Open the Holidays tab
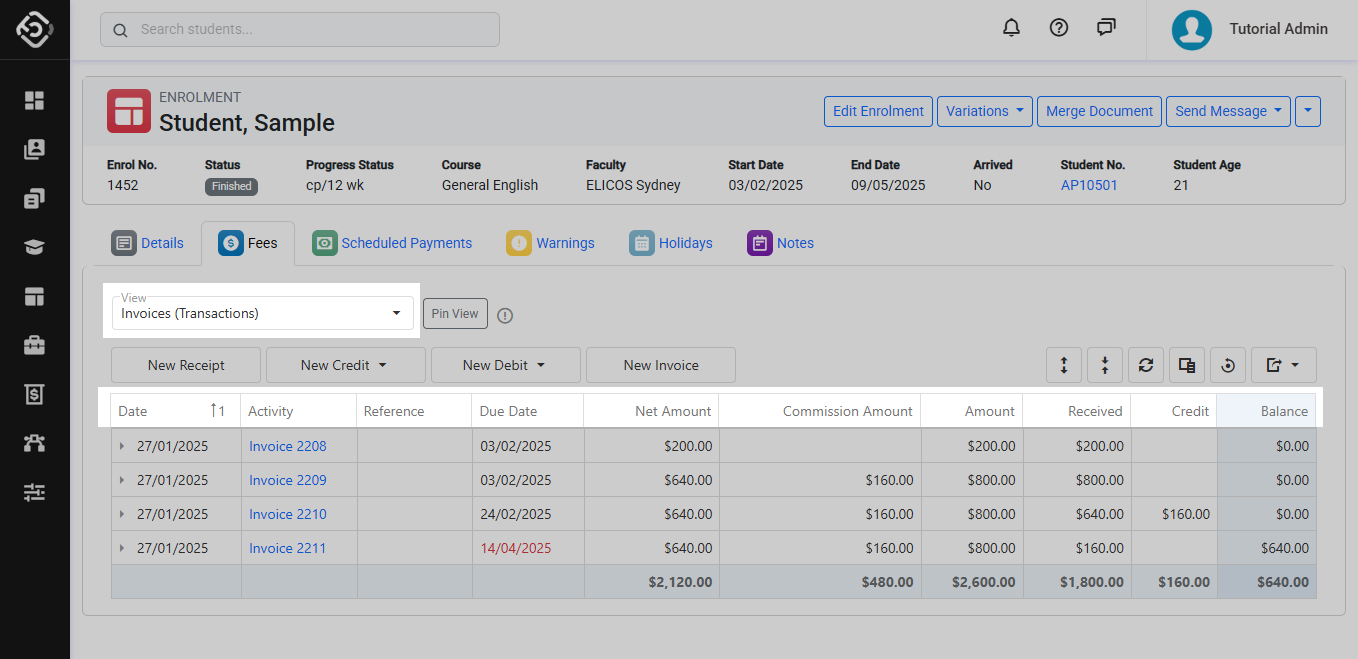Viewport: 1358px width, 659px height. tap(671, 243)
